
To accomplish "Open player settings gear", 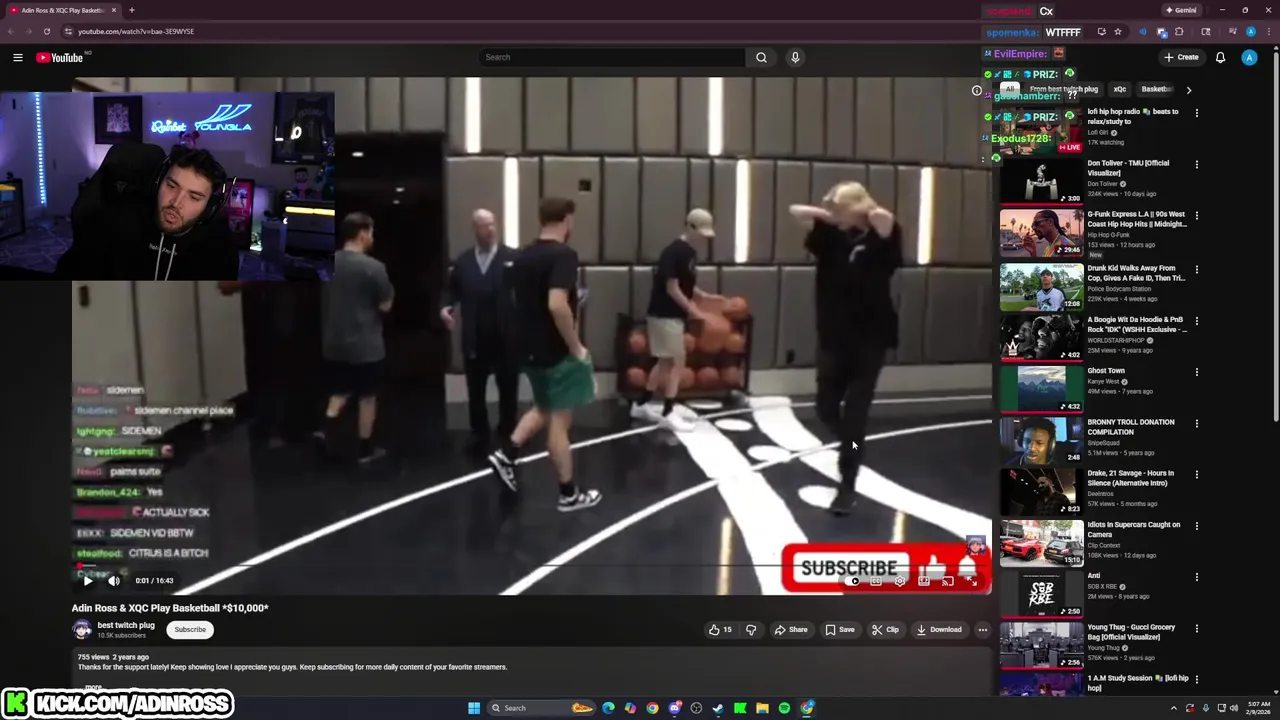I will coord(900,581).
